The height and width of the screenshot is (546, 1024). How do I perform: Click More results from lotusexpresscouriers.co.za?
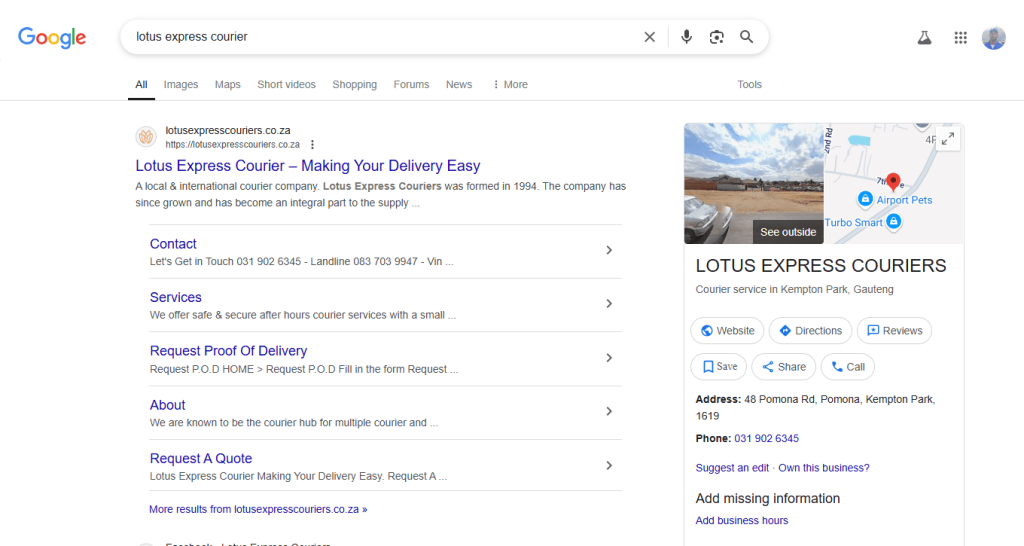click(258, 509)
